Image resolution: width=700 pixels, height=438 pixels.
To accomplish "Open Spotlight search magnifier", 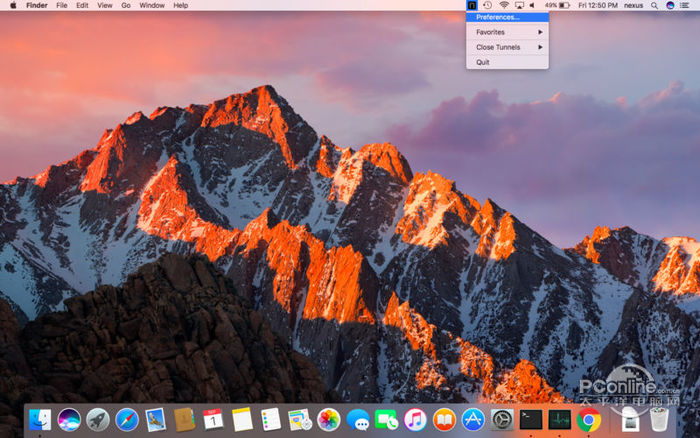I will pos(655,5).
